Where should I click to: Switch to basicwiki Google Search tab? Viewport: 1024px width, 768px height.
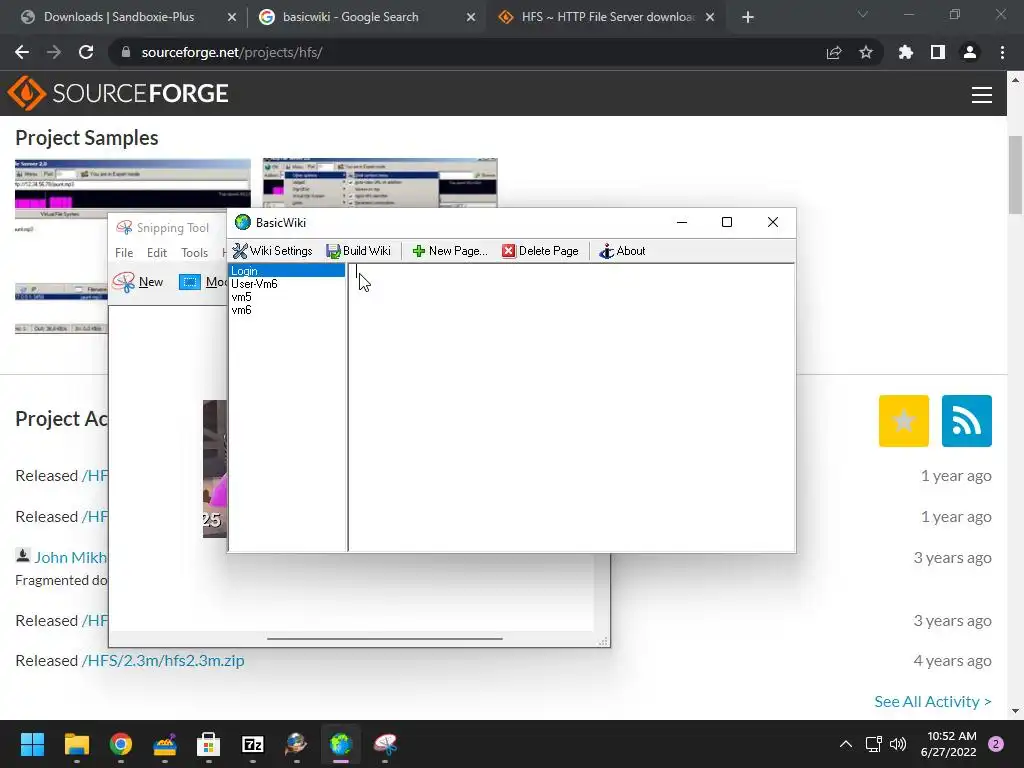click(x=351, y=17)
